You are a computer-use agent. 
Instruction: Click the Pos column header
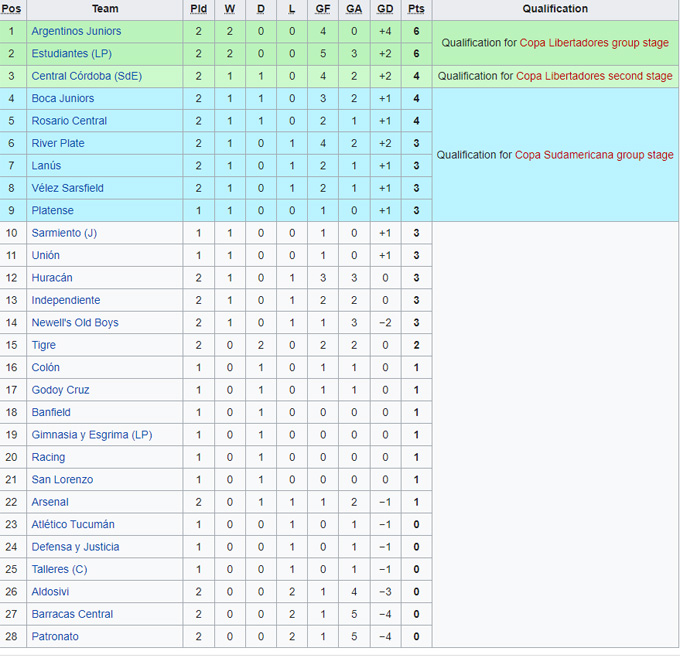point(12,9)
